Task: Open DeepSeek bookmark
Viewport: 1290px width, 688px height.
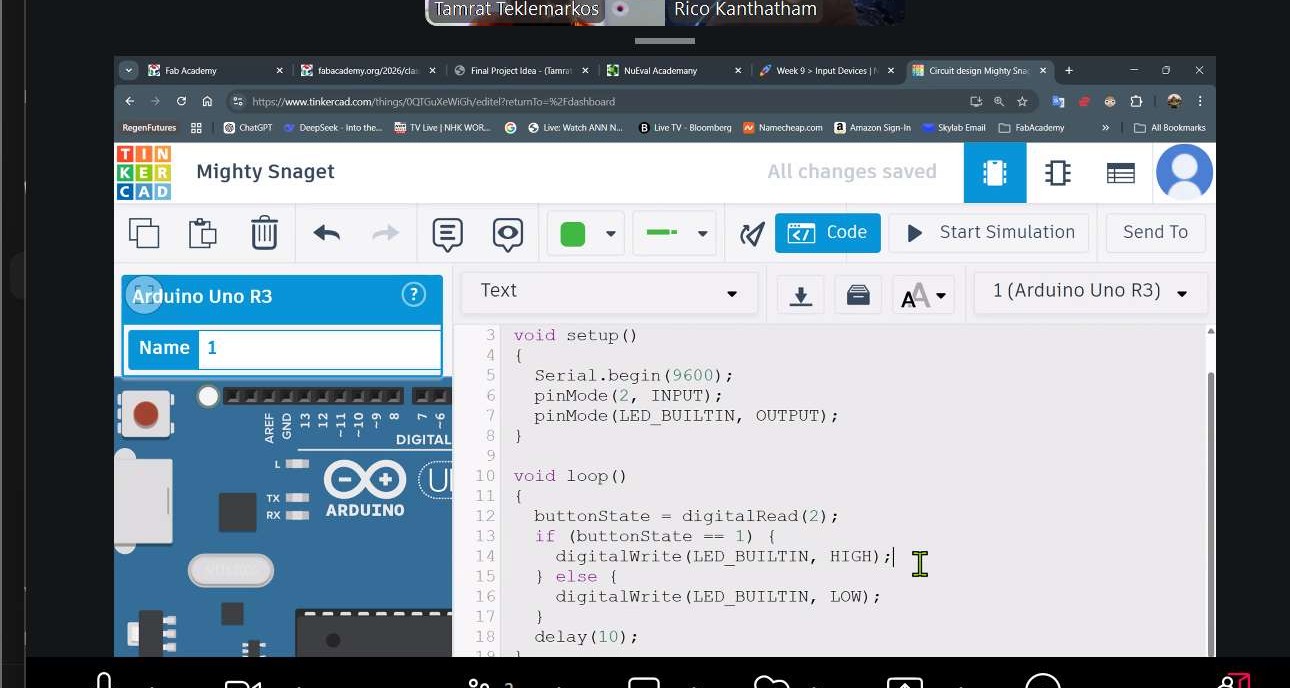Action: coord(333,128)
